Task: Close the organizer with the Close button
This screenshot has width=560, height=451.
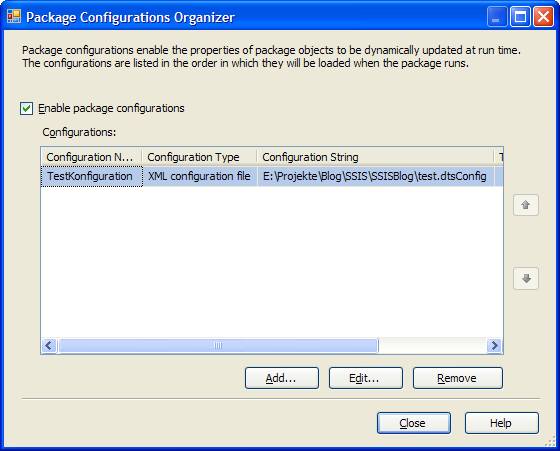Action: (414, 423)
